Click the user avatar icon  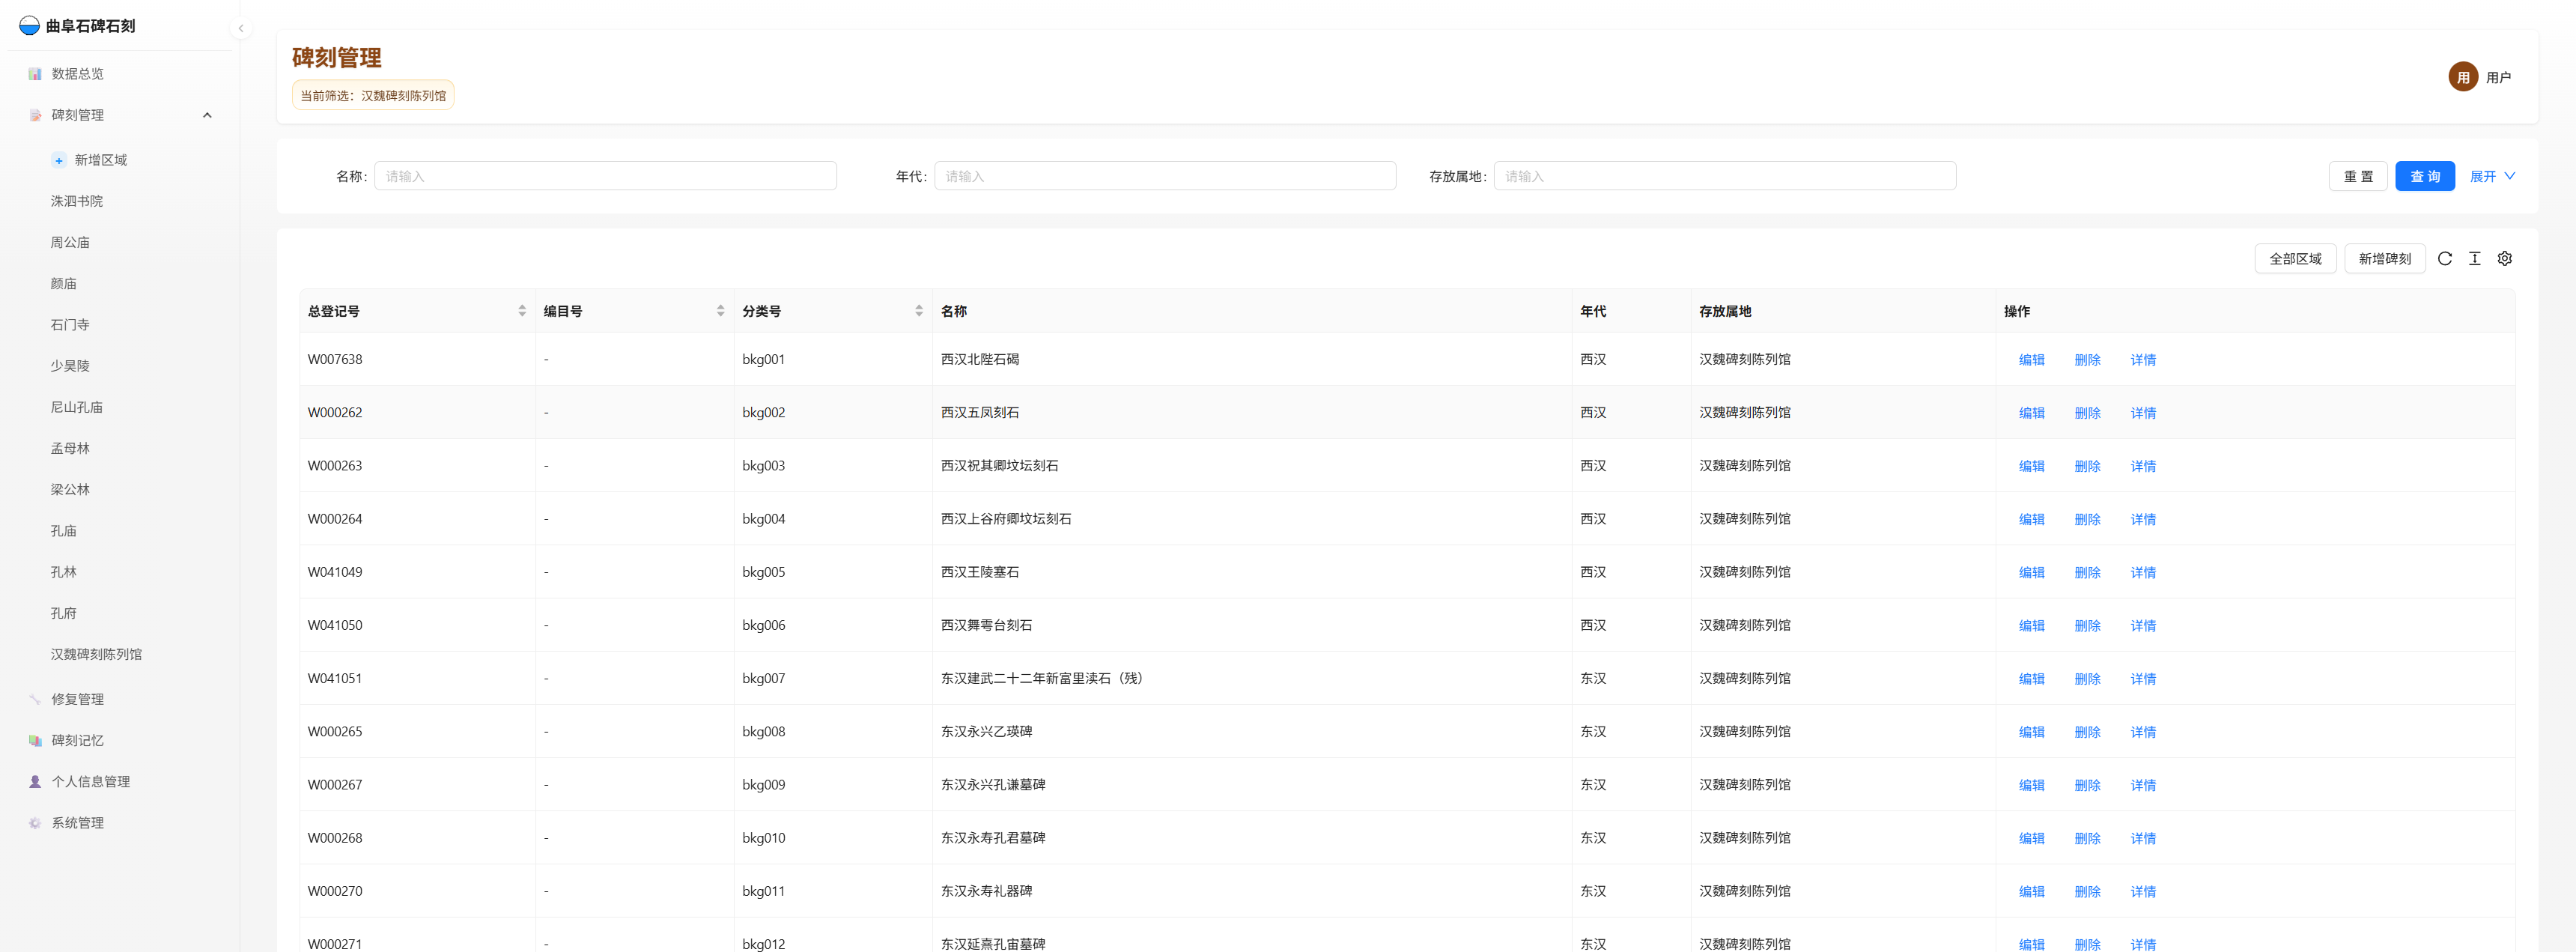pyautogui.click(x=2462, y=77)
